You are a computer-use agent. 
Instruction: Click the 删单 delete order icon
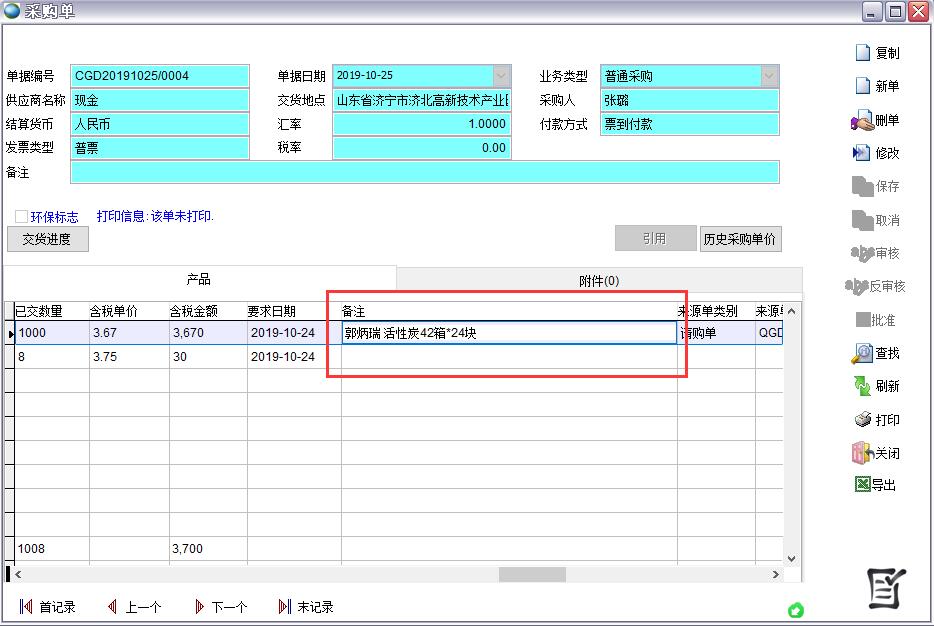(x=862, y=120)
